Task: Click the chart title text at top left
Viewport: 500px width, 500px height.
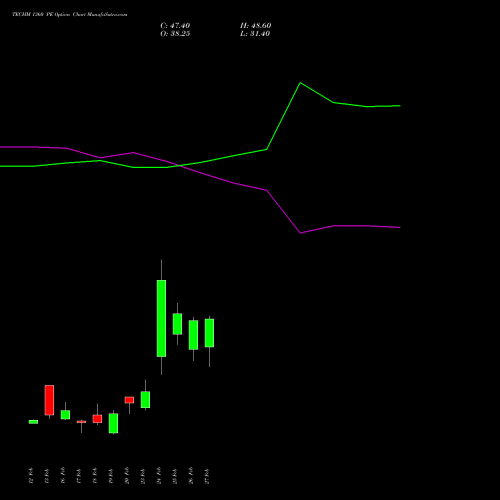Action: [x=70, y=15]
